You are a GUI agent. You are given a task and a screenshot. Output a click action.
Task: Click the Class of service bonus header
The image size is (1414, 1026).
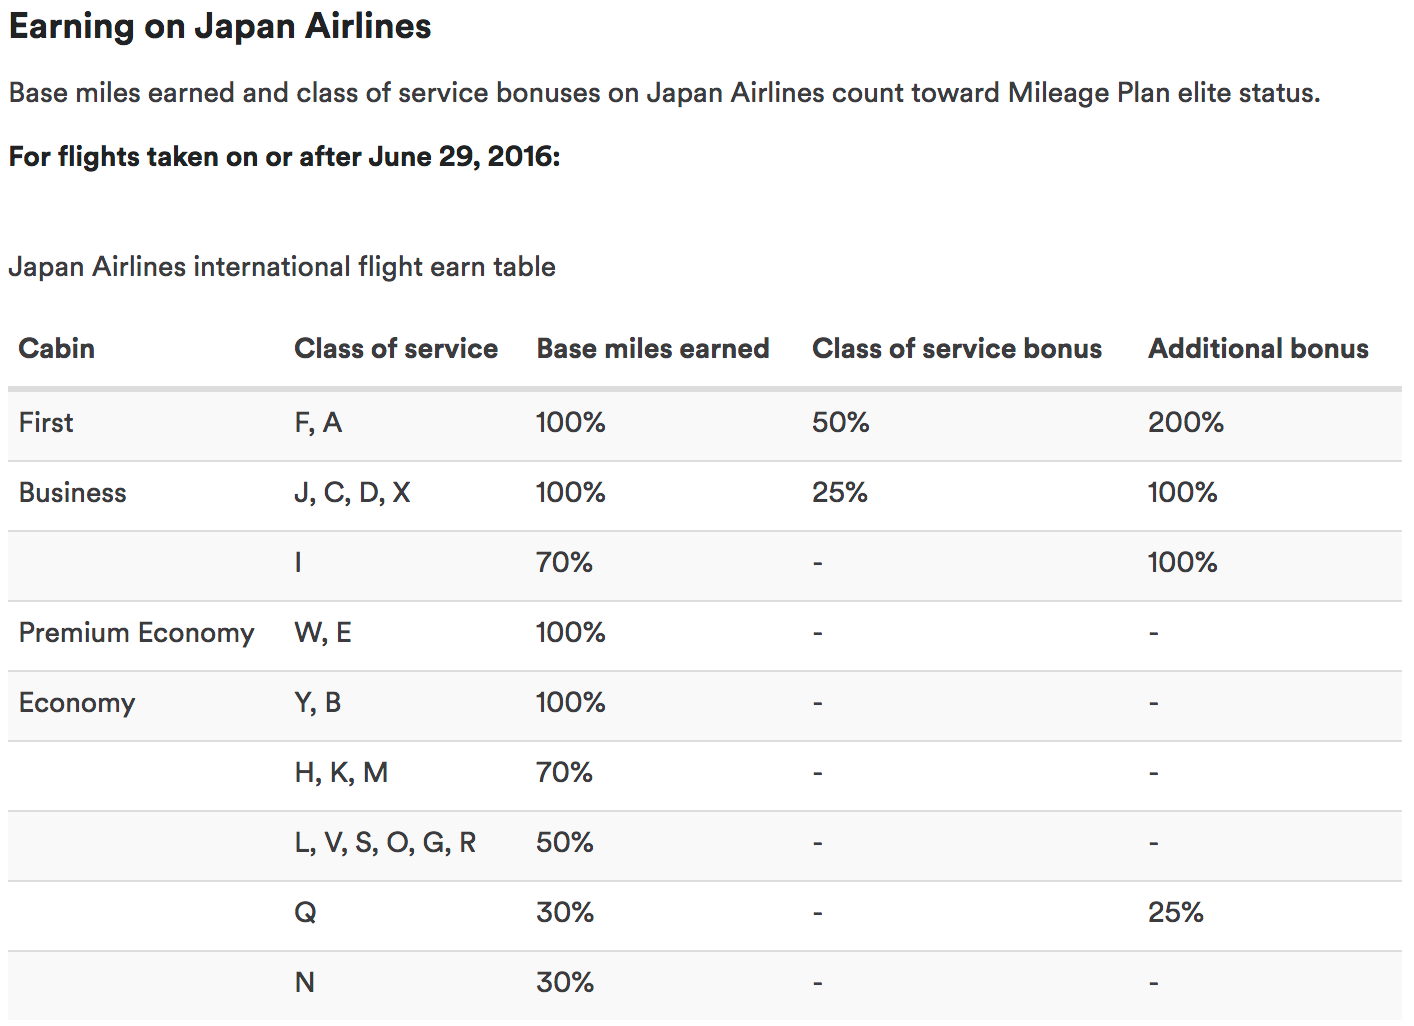957,348
